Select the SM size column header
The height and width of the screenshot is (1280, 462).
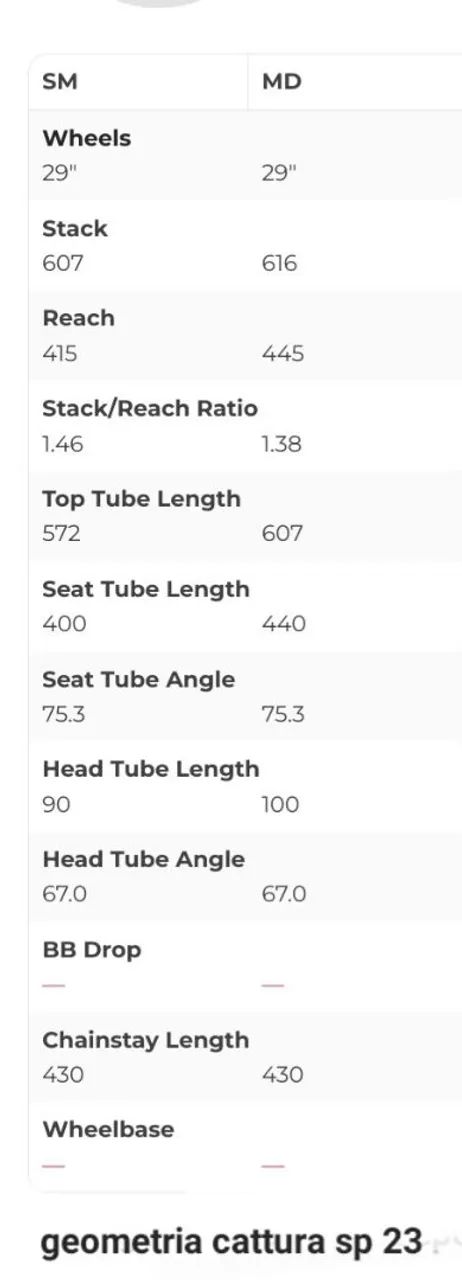pyautogui.click(x=60, y=82)
